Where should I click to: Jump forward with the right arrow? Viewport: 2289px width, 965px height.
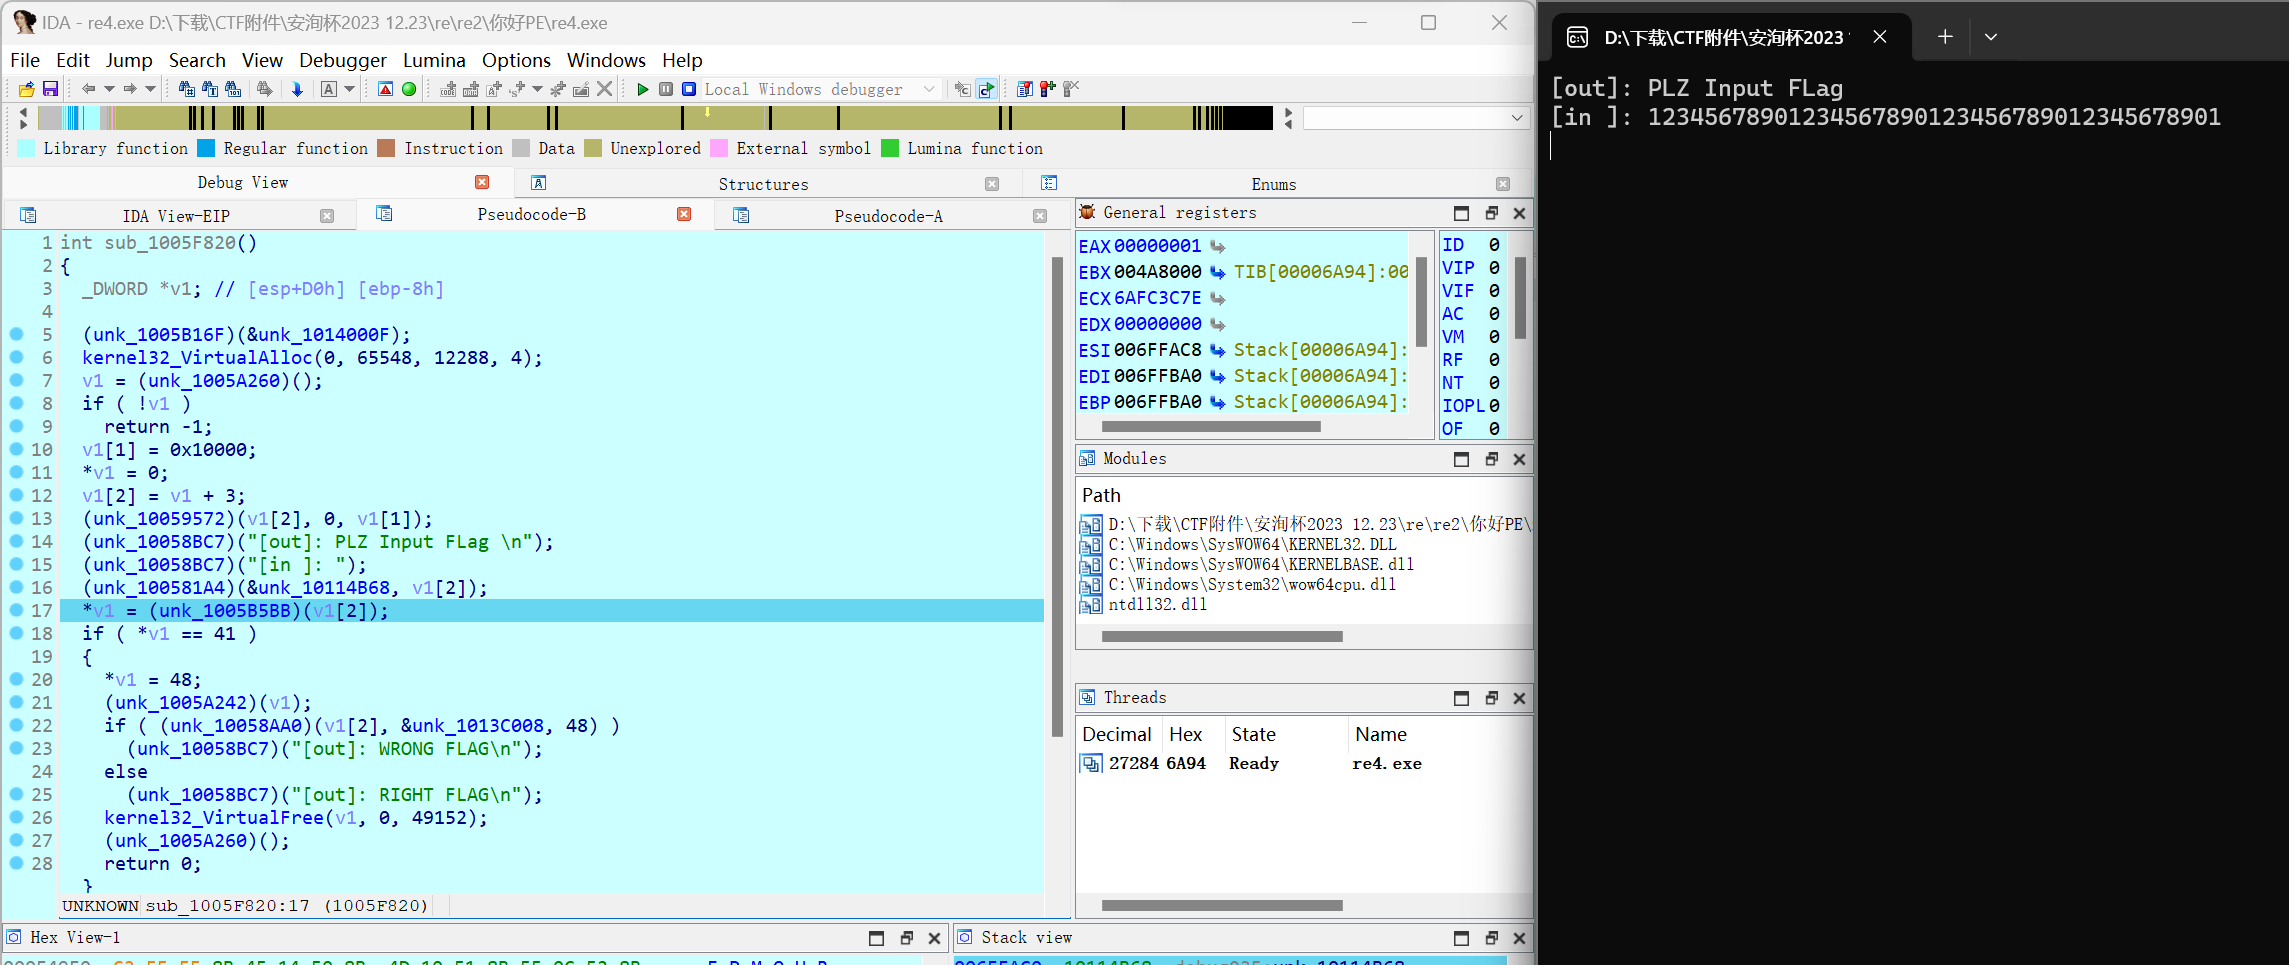pyautogui.click(x=130, y=89)
